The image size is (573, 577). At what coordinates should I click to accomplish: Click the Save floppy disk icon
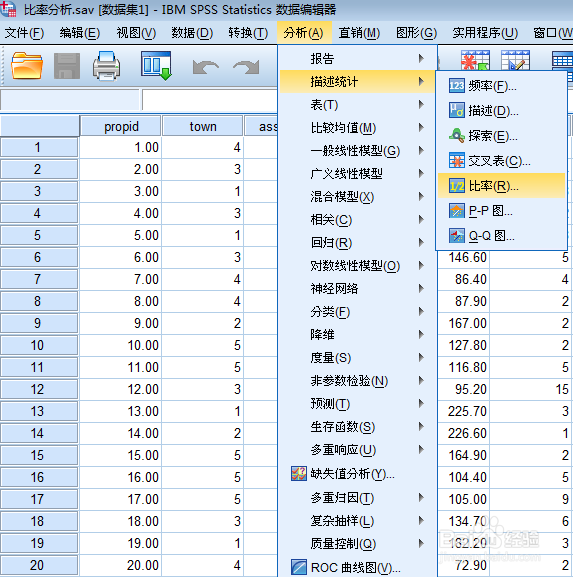[x=67, y=66]
